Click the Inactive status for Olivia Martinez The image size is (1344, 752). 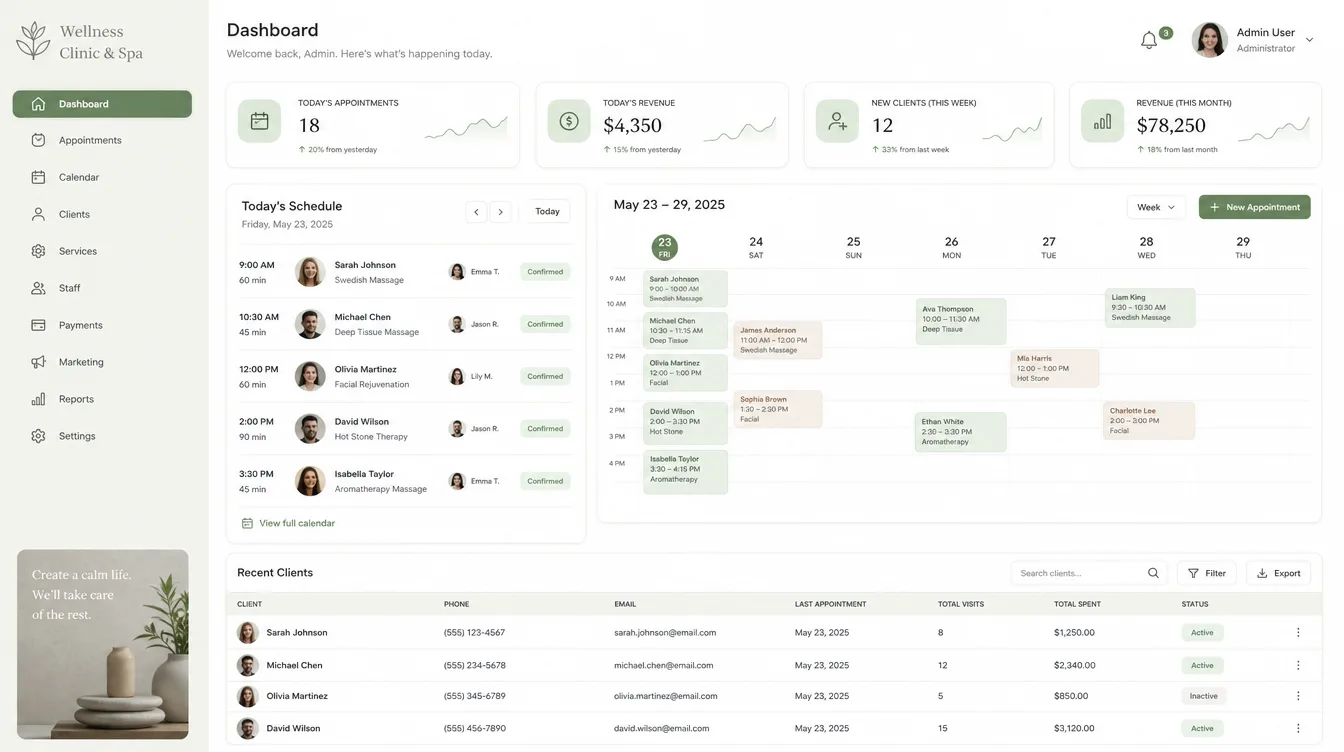coord(1203,696)
